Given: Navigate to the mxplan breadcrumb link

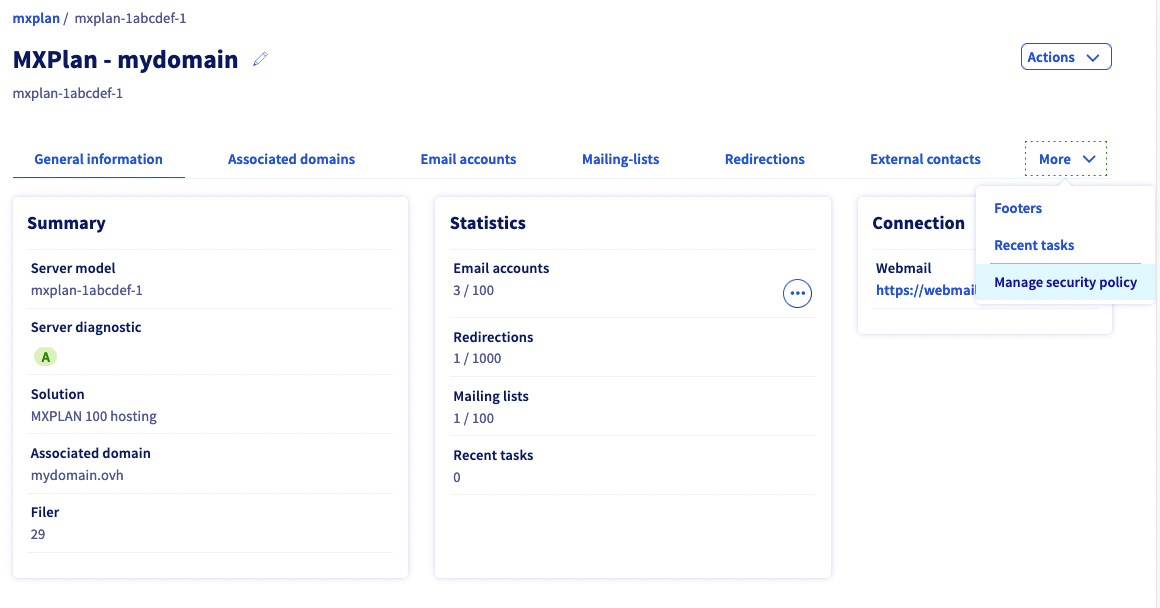Looking at the screenshot, I should click(36, 18).
